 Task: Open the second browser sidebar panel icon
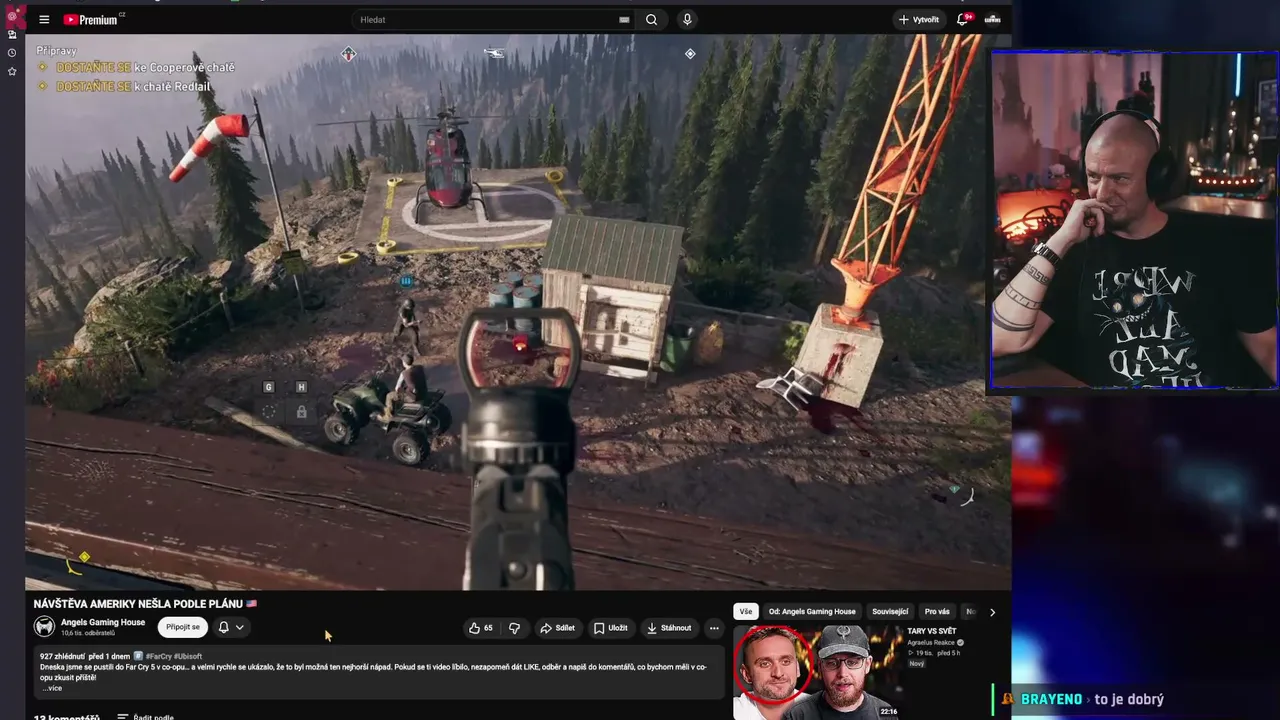tap(12, 34)
